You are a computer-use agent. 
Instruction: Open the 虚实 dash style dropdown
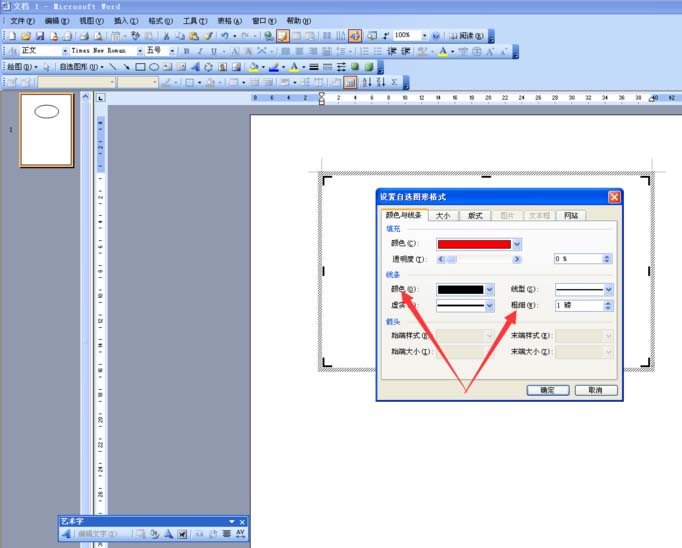(490, 306)
